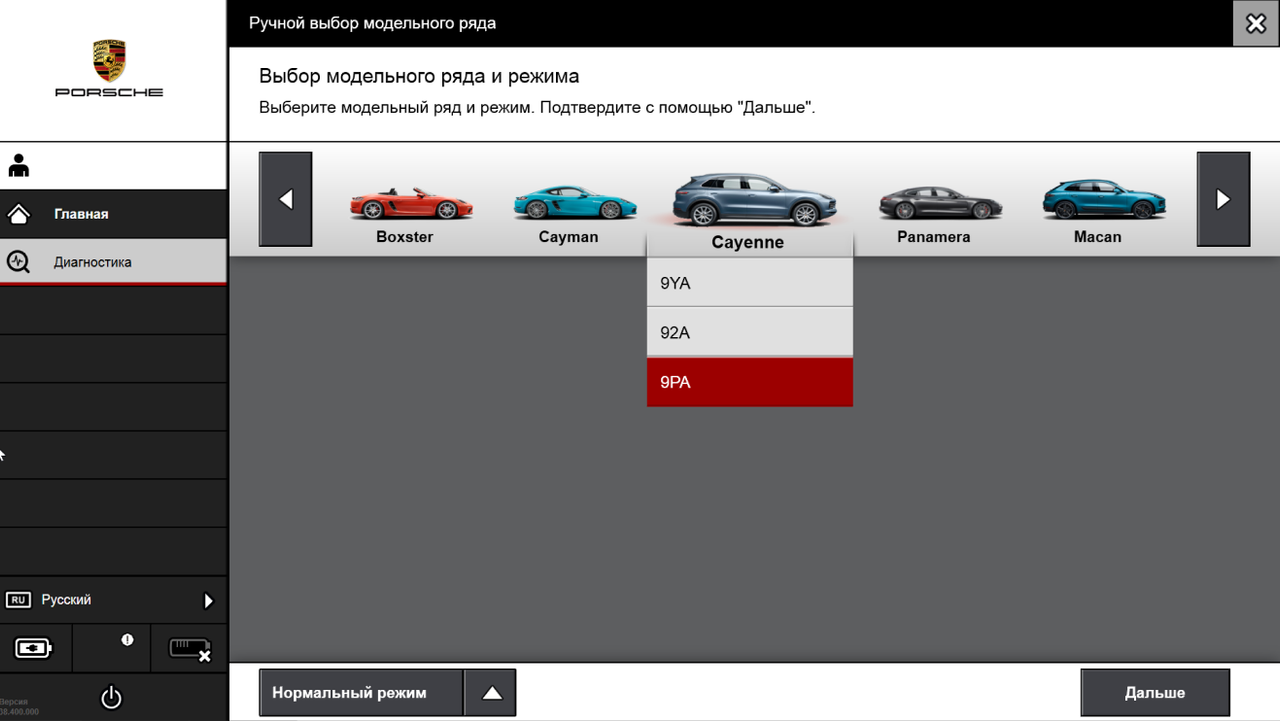Select the Panamera model series
This screenshot has width=1280, height=721.
933,214
